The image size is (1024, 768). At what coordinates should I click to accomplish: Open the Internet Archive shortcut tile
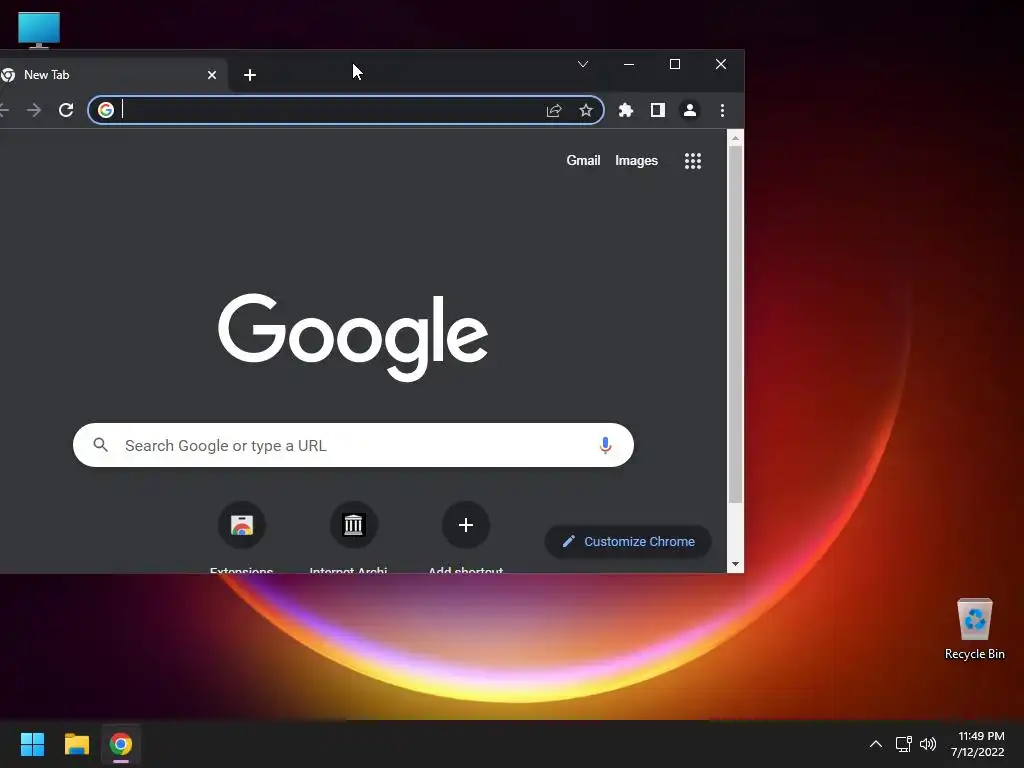point(353,526)
